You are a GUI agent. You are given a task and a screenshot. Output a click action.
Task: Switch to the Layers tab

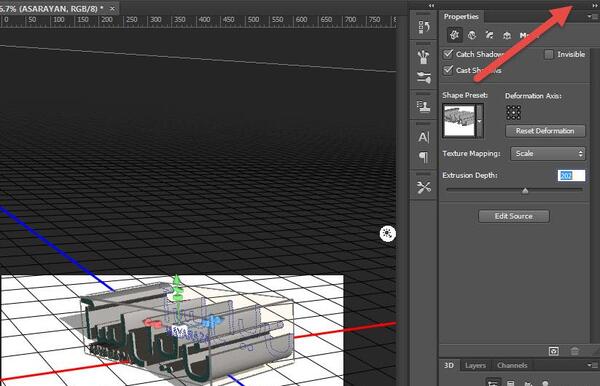(475, 365)
